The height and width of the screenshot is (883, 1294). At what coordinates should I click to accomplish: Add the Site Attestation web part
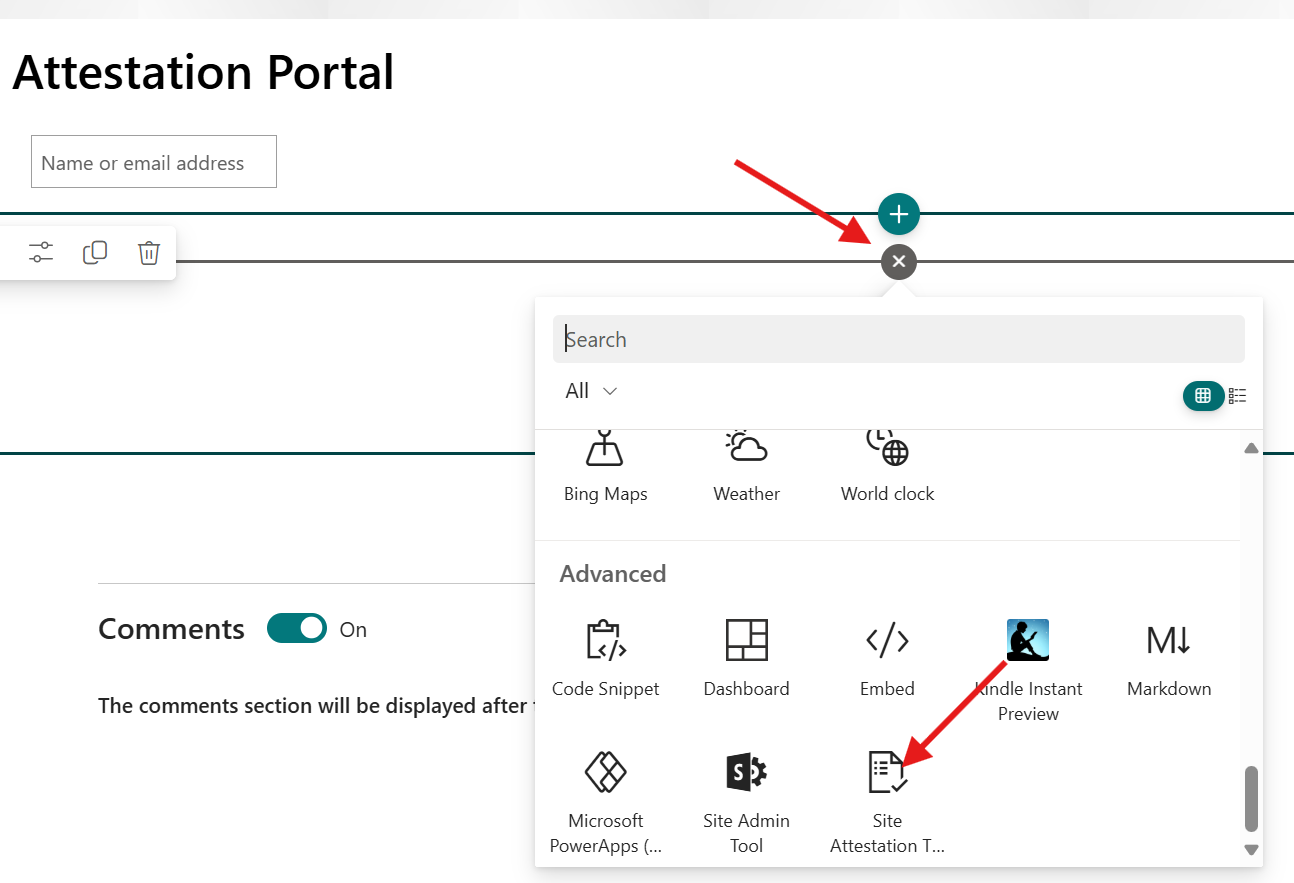click(887, 802)
